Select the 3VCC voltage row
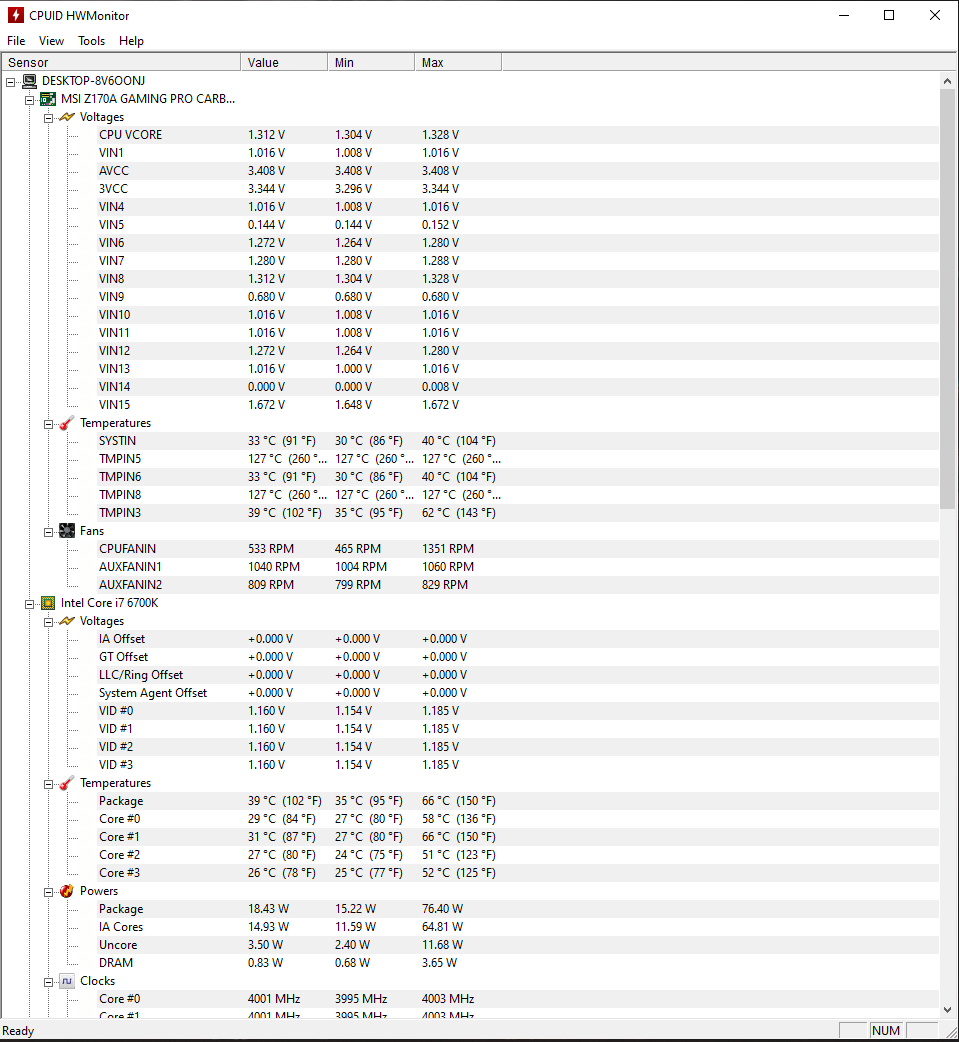 (x=518, y=189)
